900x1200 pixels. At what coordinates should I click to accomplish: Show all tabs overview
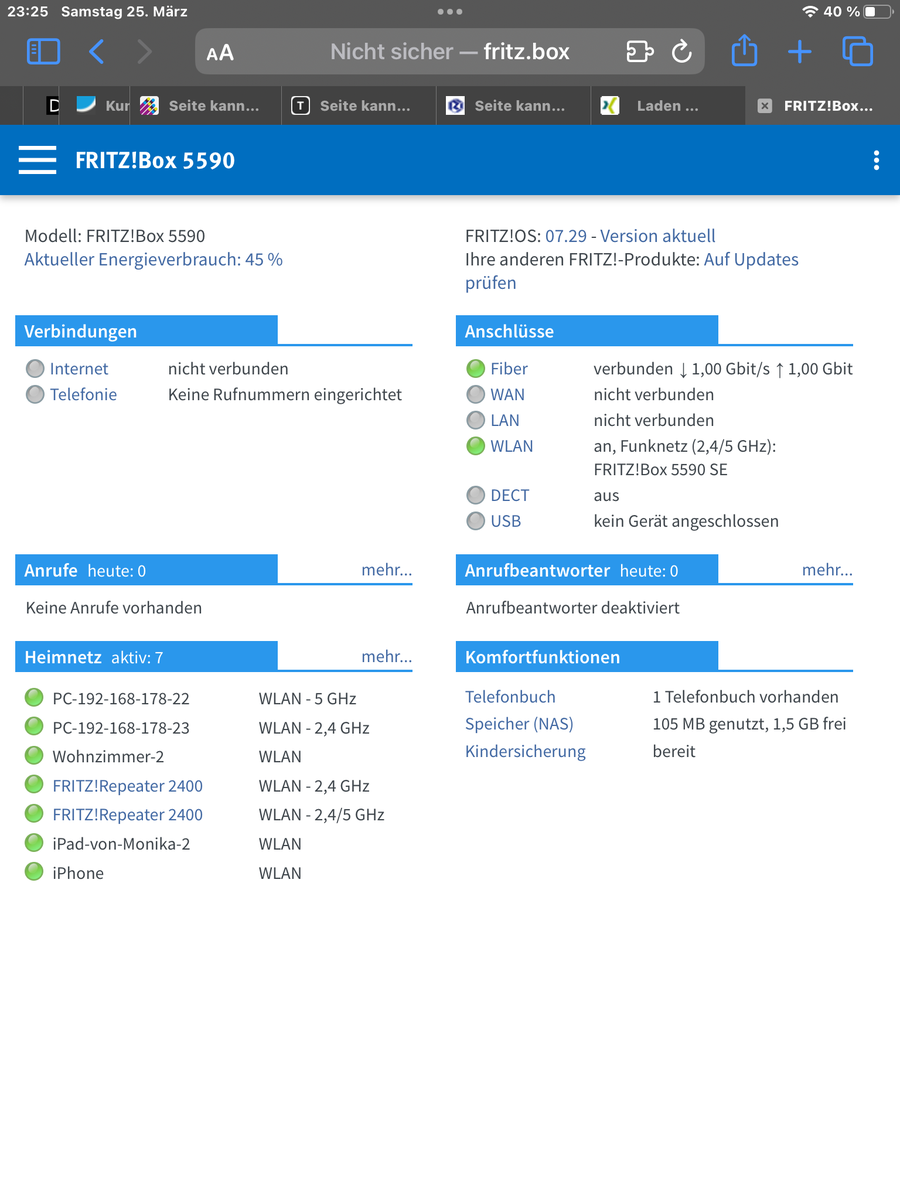click(857, 51)
